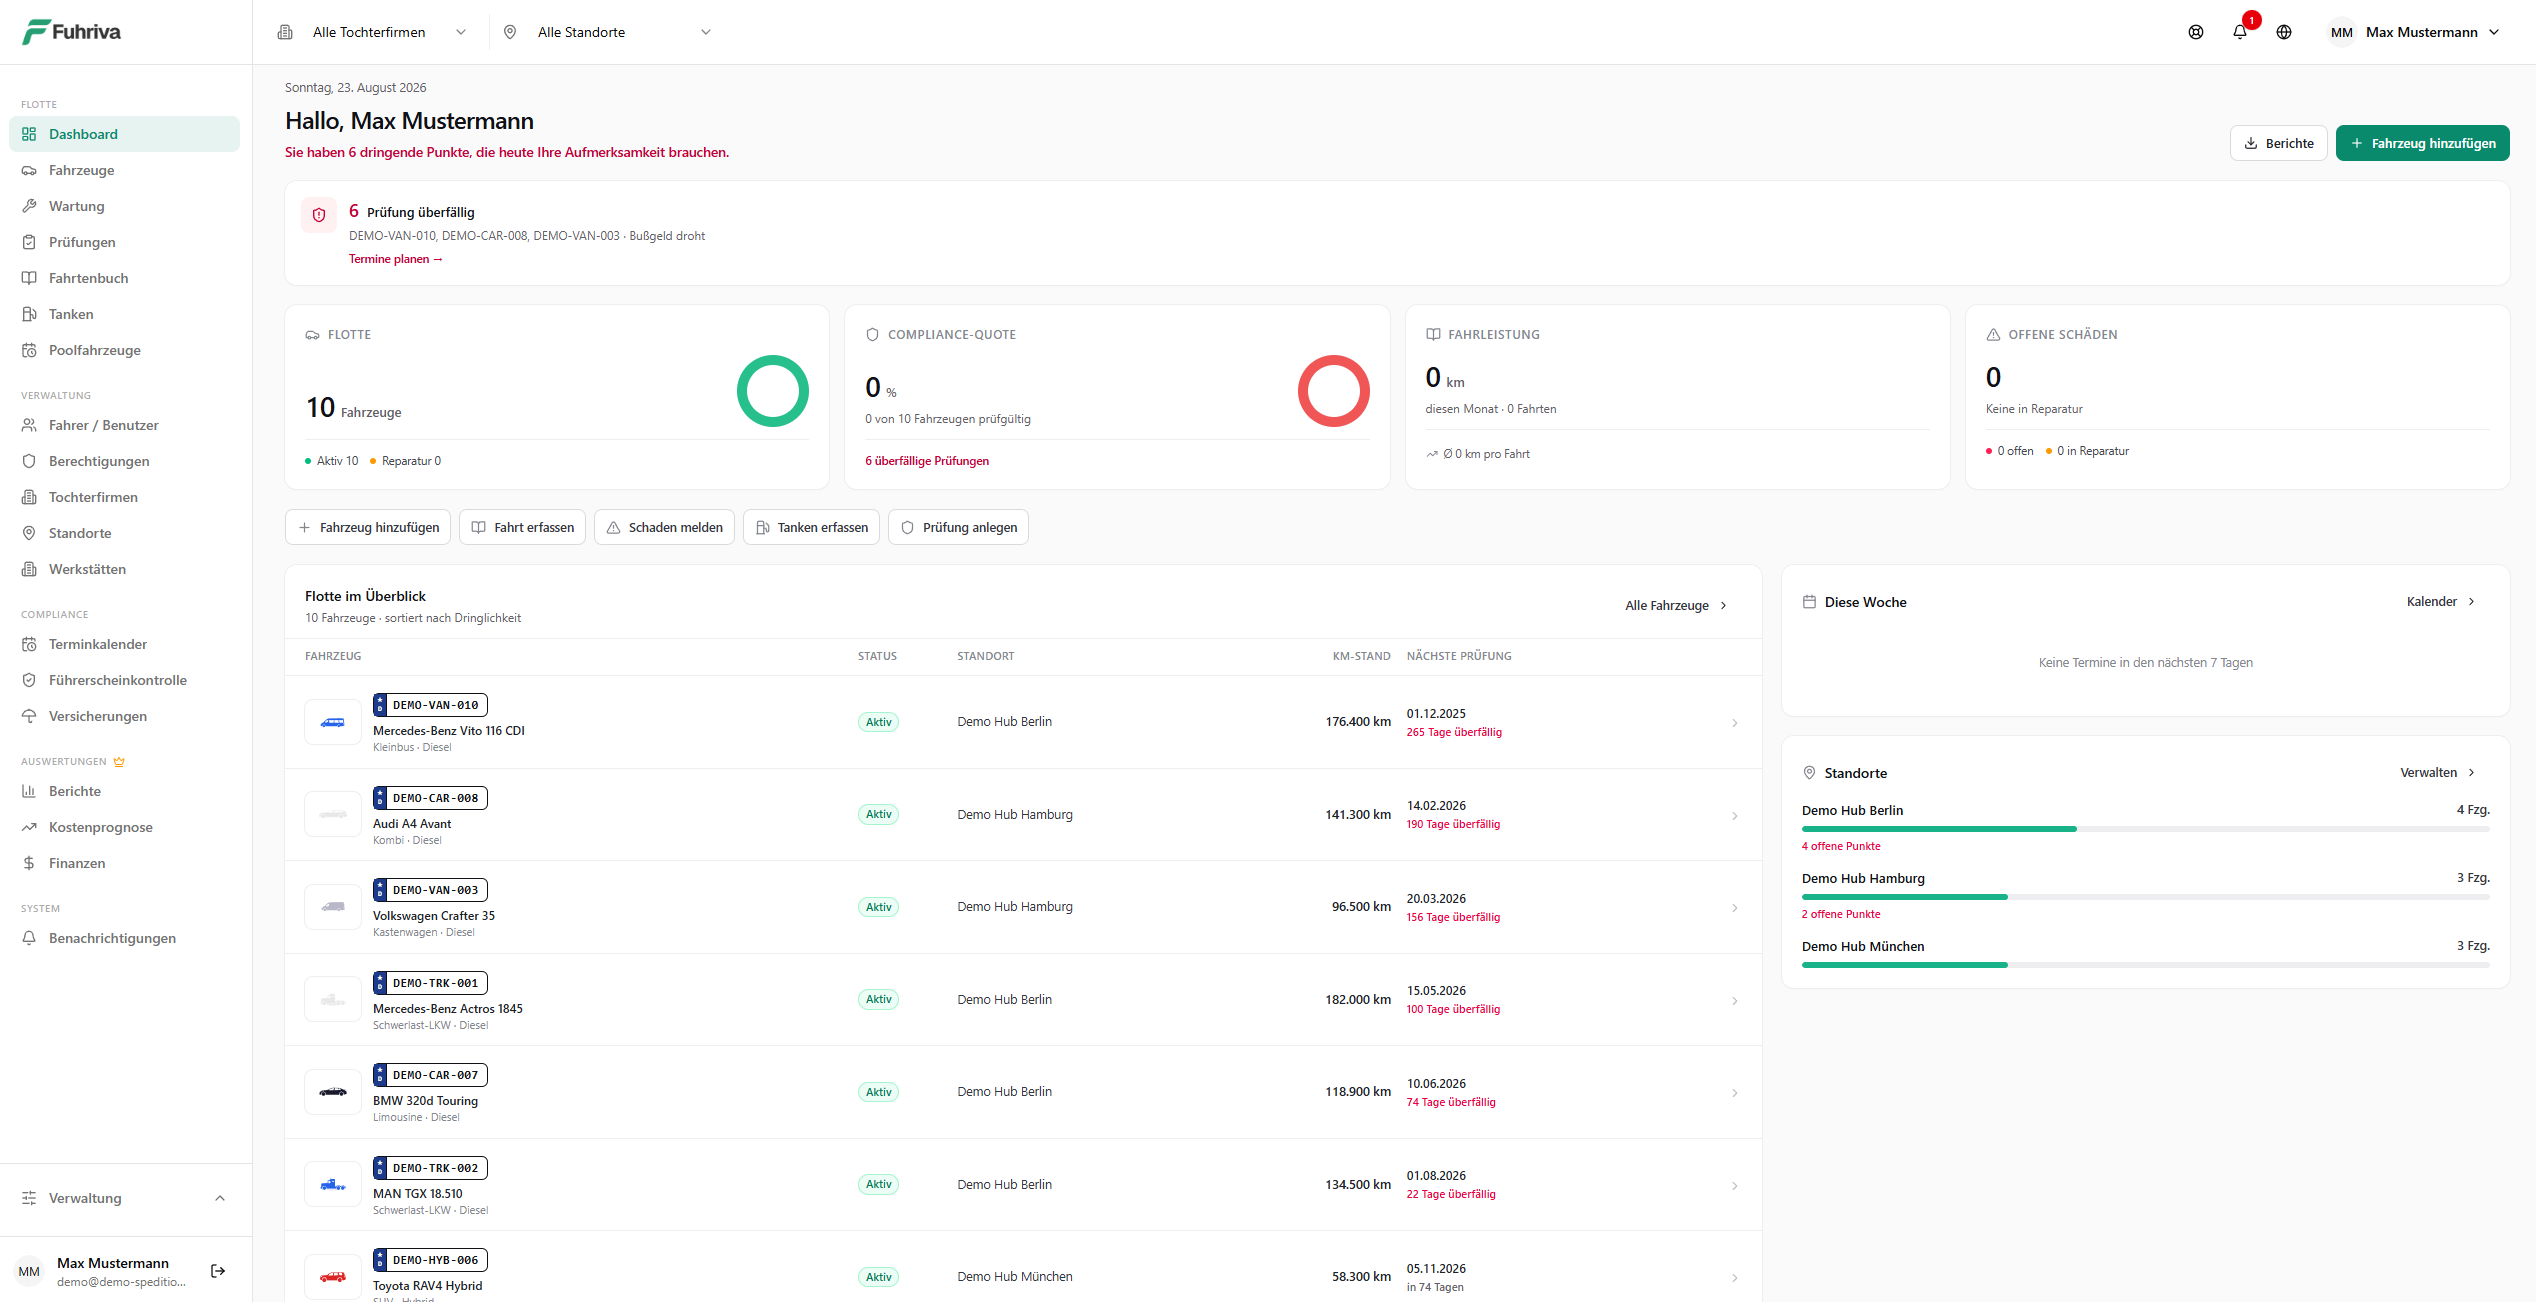Click the green Flotte donut chart

point(772,391)
